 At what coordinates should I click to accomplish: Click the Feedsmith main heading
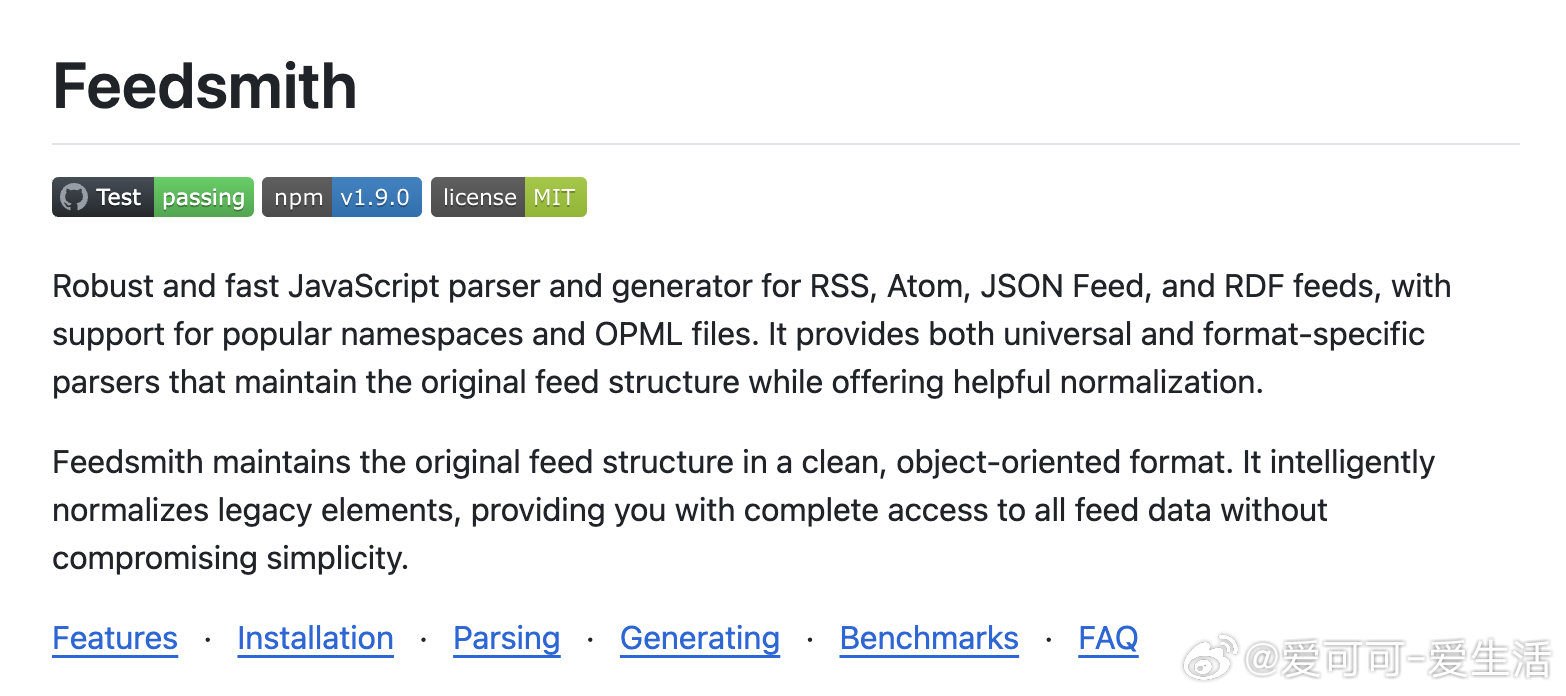click(205, 86)
